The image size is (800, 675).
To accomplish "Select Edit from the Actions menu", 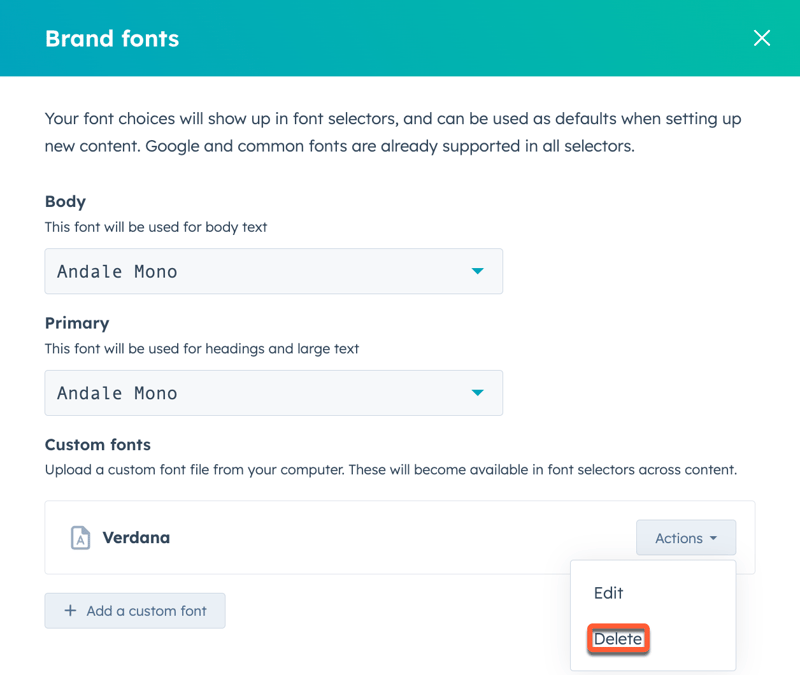I will (x=608, y=593).
